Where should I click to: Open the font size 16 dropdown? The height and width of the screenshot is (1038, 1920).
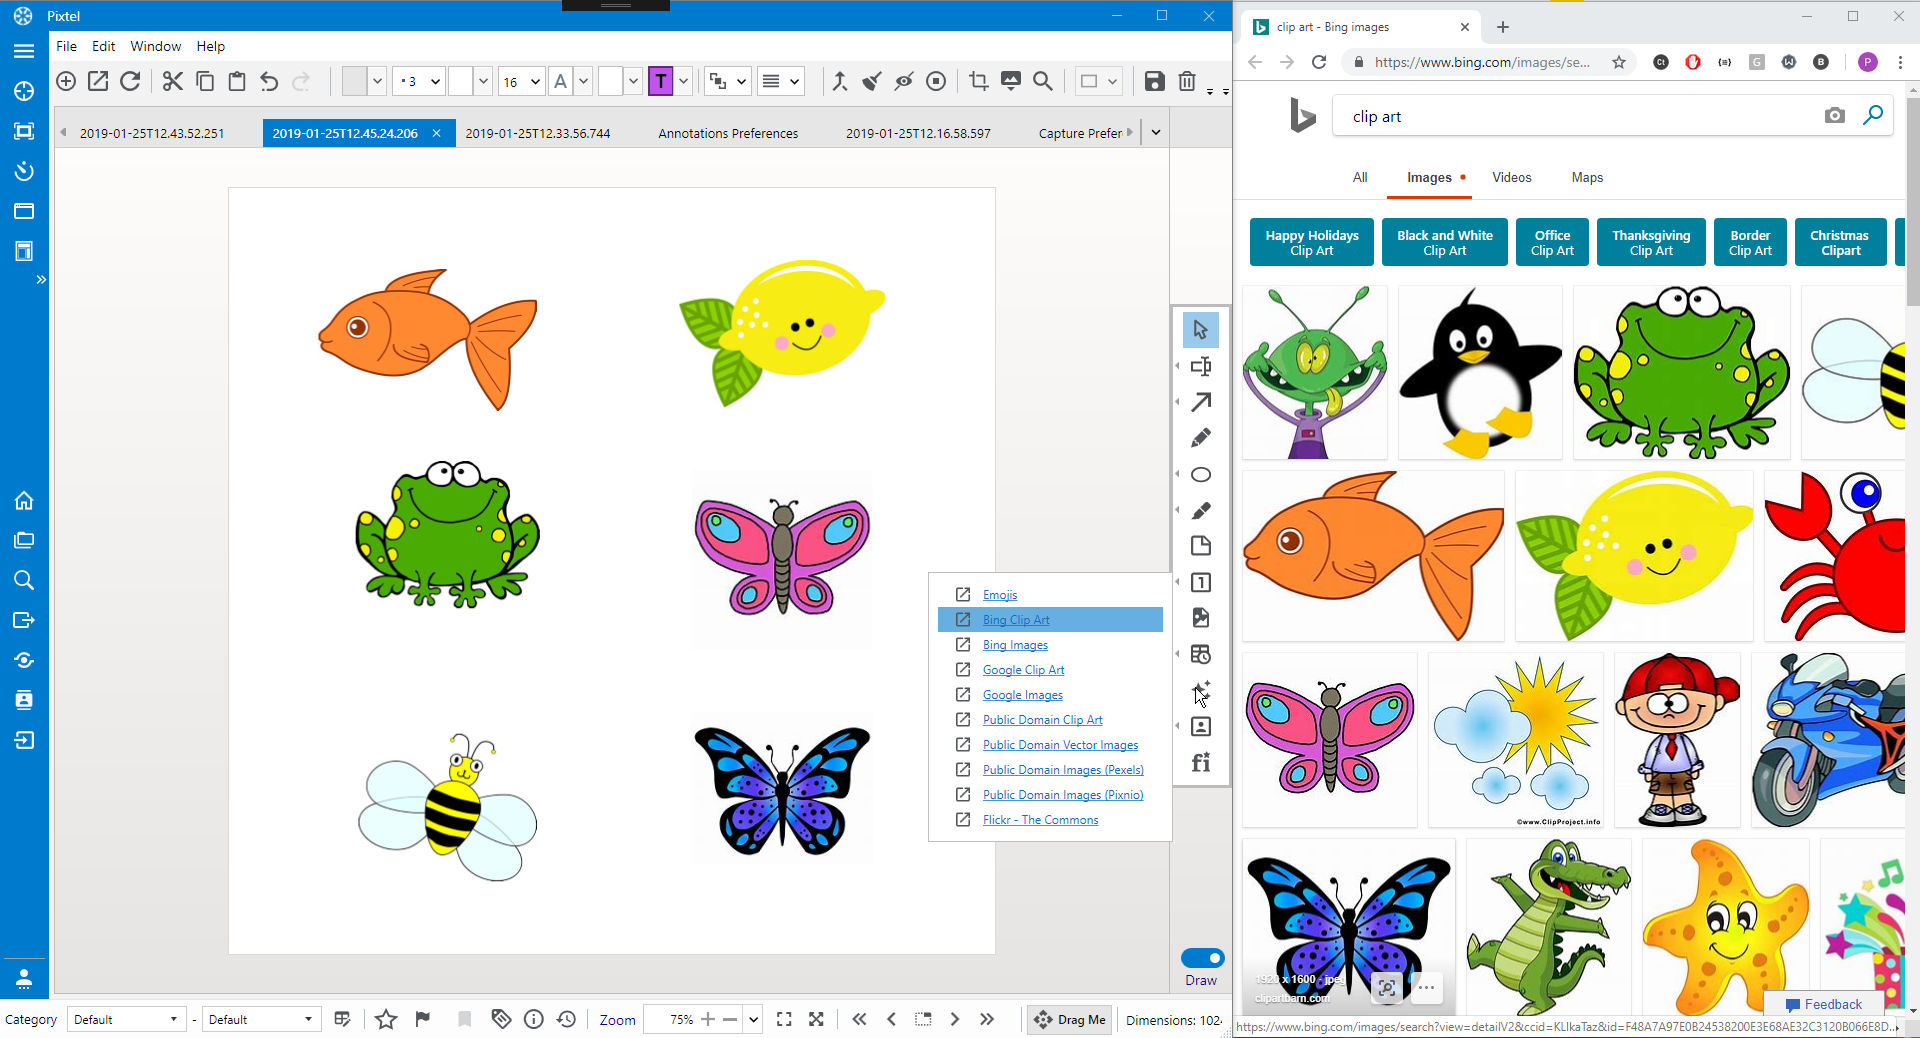534,81
